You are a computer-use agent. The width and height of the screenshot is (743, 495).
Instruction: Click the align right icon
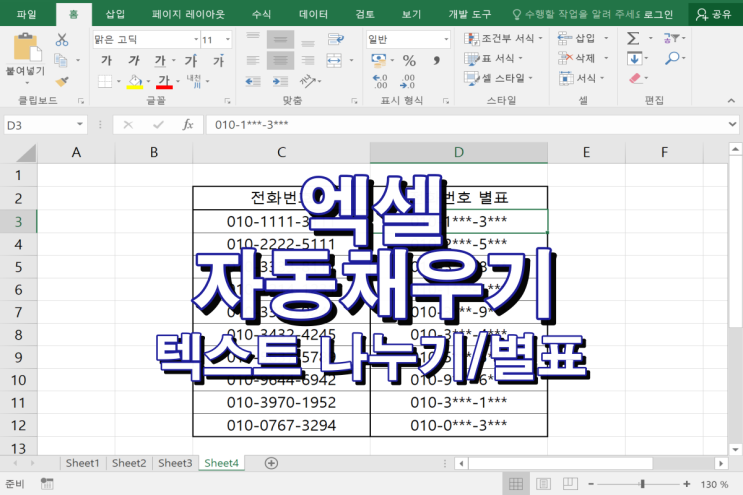pos(308,60)
